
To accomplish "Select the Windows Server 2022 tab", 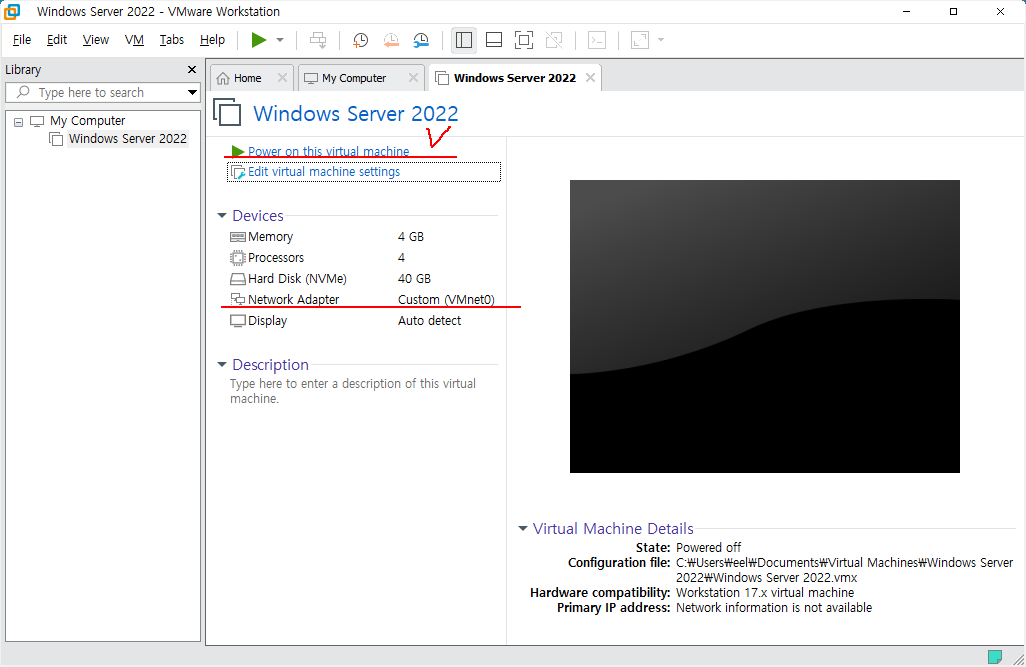I will (x=515, y=78).
